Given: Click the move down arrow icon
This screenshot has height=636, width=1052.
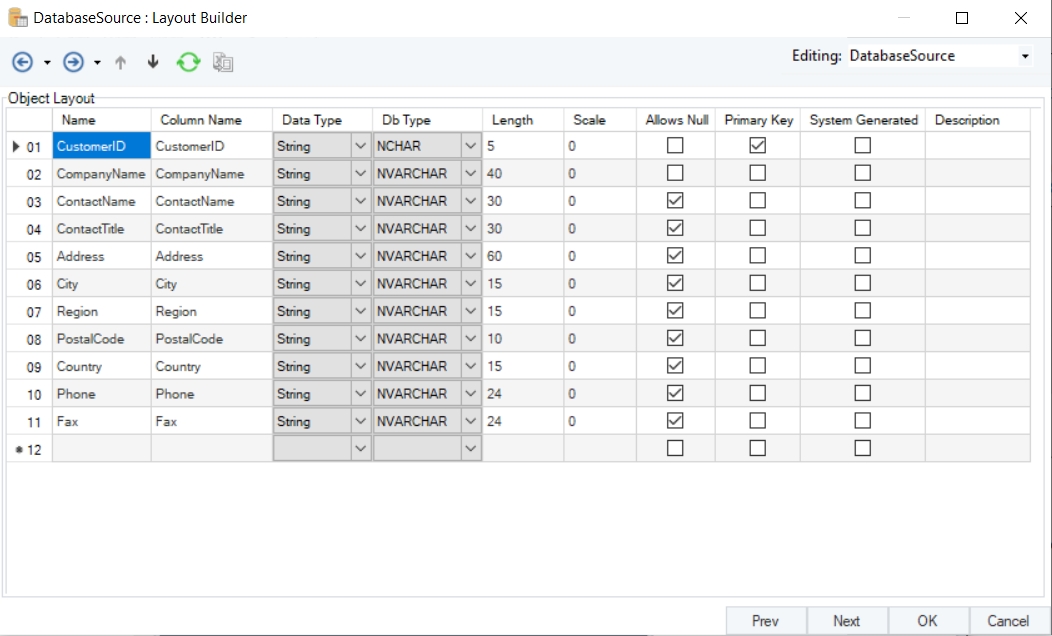Looking at the screenshot, I should click(x=153, y=62).
